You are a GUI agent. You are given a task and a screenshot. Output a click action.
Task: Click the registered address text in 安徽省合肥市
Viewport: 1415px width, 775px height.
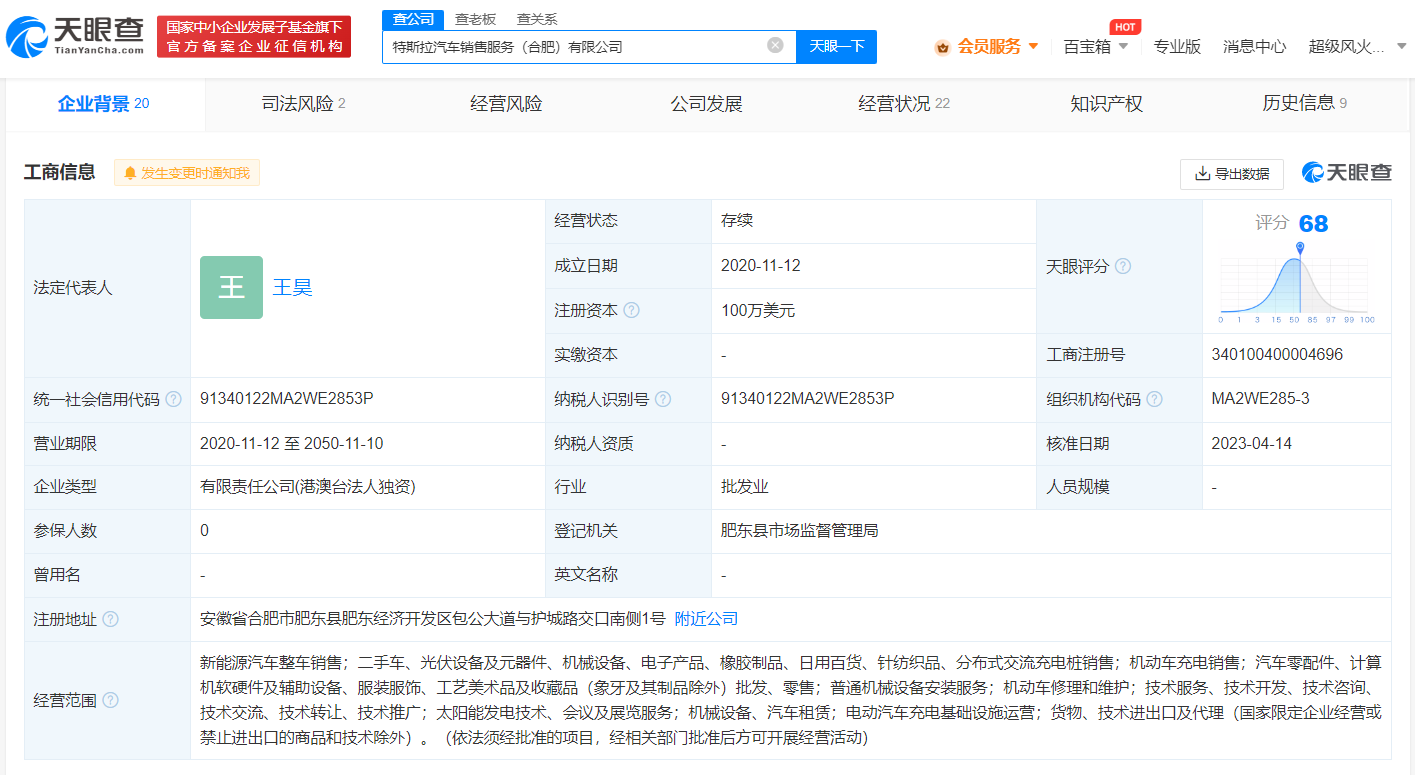pos(432,619)
